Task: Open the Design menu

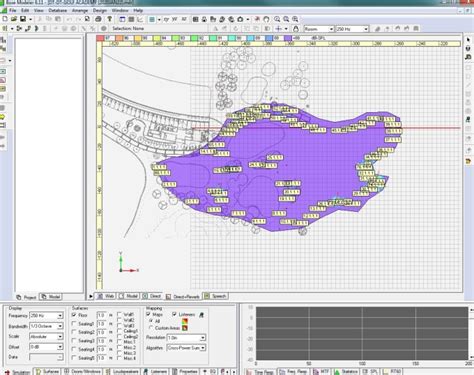Action: [99, 10]
